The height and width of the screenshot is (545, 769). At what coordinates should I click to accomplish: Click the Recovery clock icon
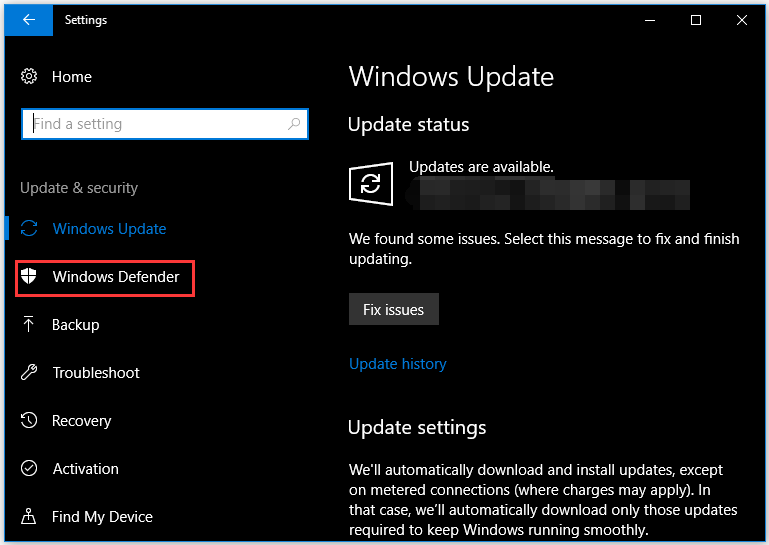pyautogui.click(x=29, y=420)
